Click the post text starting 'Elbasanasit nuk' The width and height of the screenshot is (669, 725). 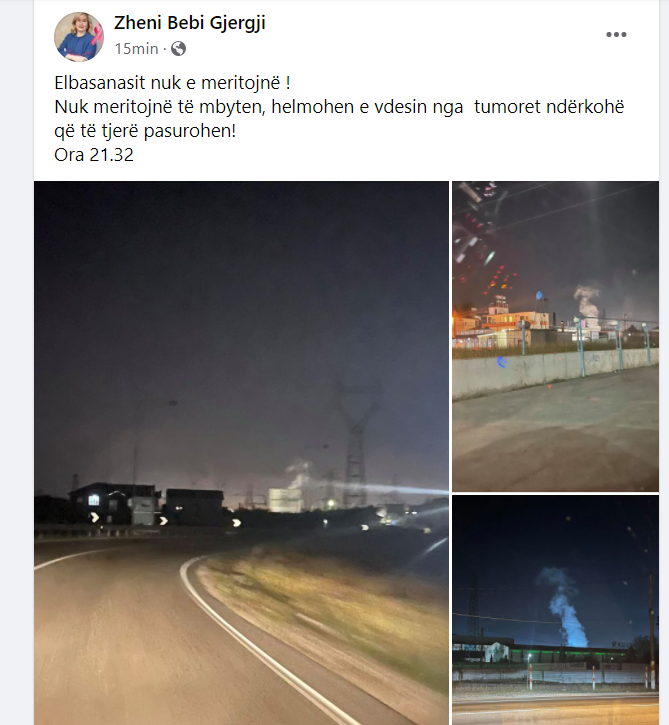click(x=172, y=83)
